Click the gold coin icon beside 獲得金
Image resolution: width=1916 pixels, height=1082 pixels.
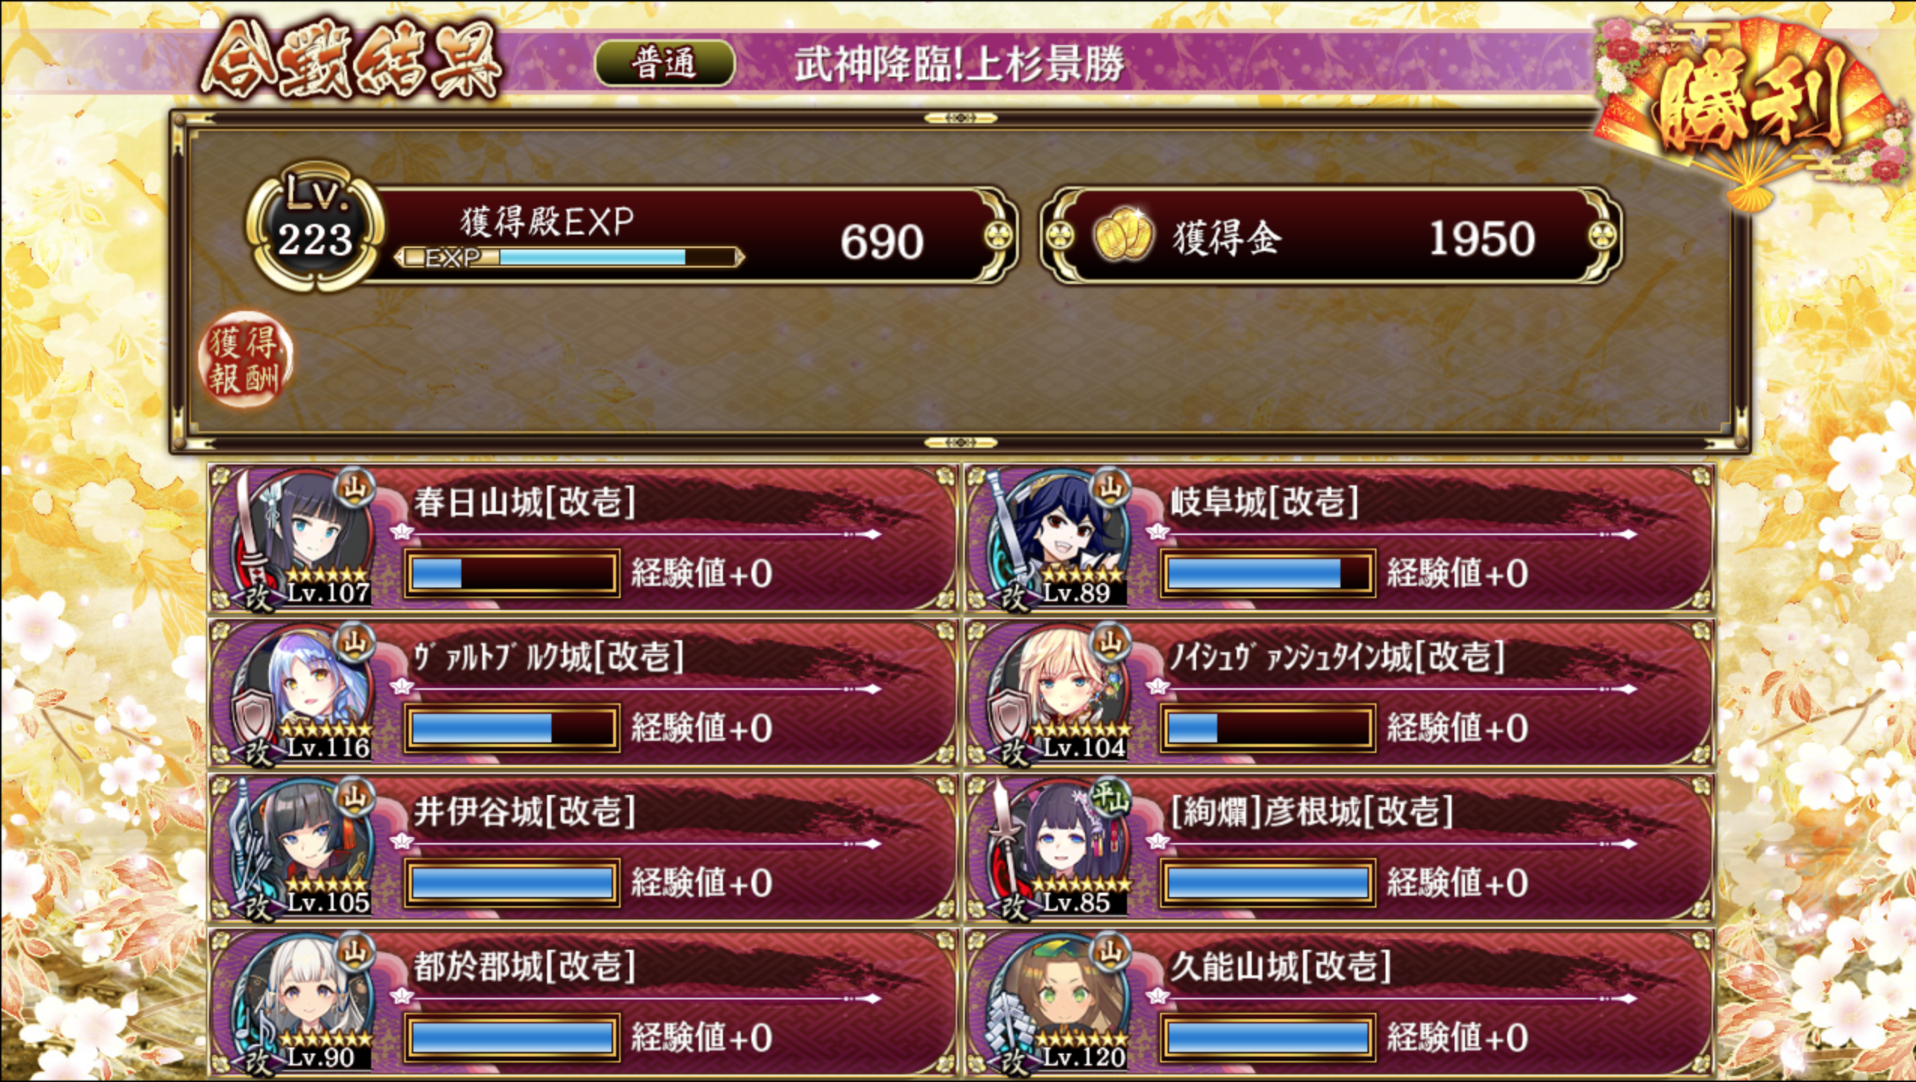1122,236
